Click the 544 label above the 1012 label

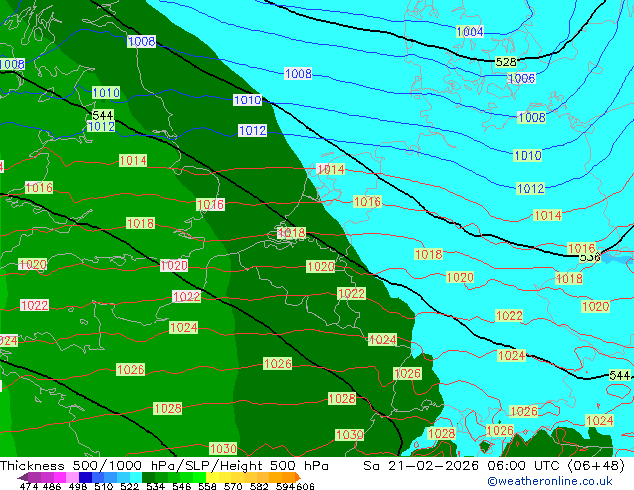tap(103, 115)
